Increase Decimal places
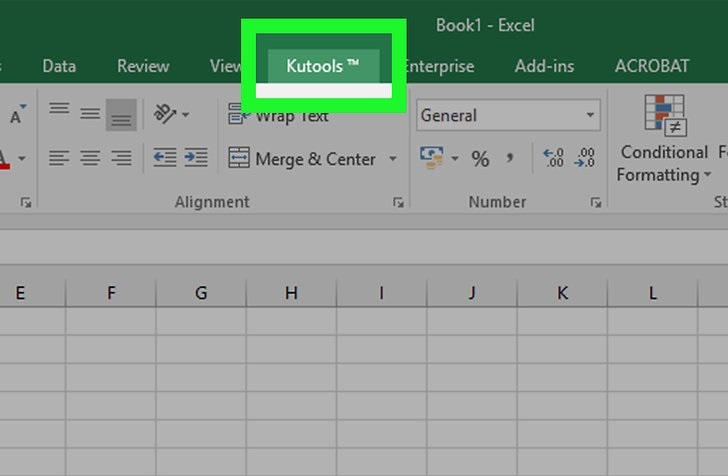The width and height of the screenshot is (728, 476). click(553, 158)
